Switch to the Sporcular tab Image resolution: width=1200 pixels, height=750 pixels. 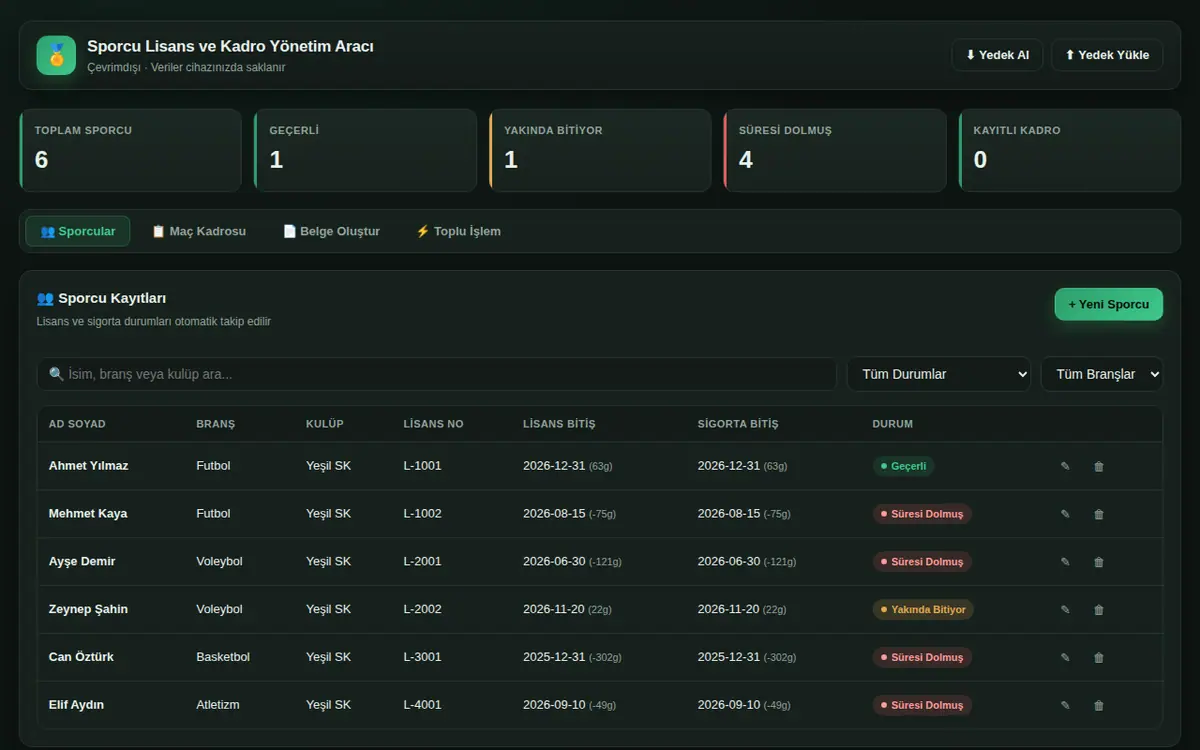78,231
